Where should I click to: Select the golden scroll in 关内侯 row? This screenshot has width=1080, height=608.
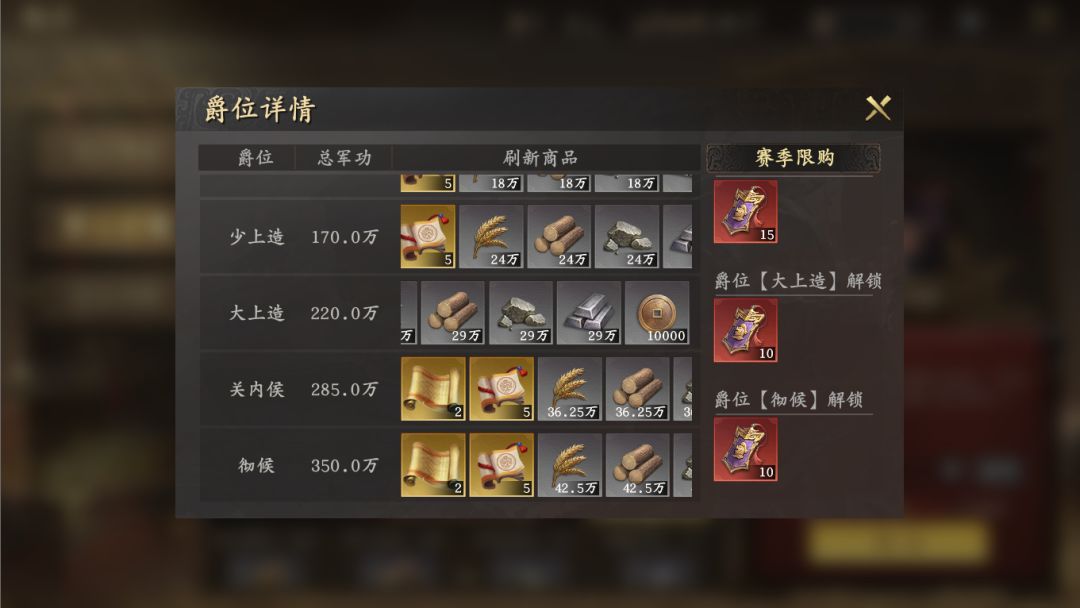point(433,389)
